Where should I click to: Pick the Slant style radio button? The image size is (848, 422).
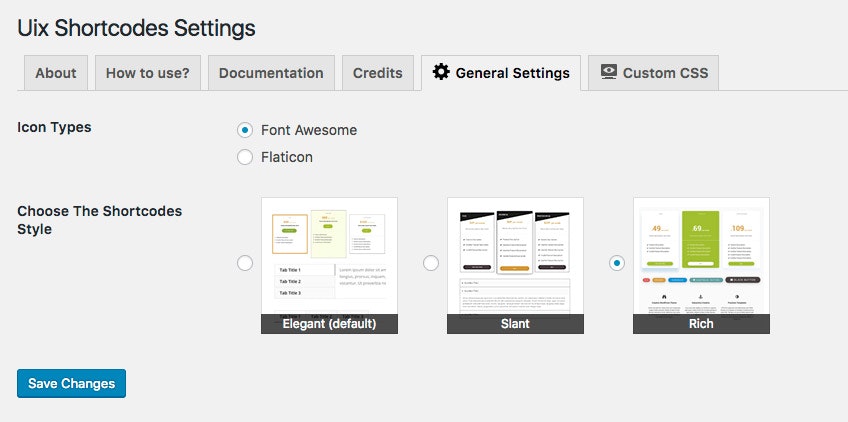430,263
